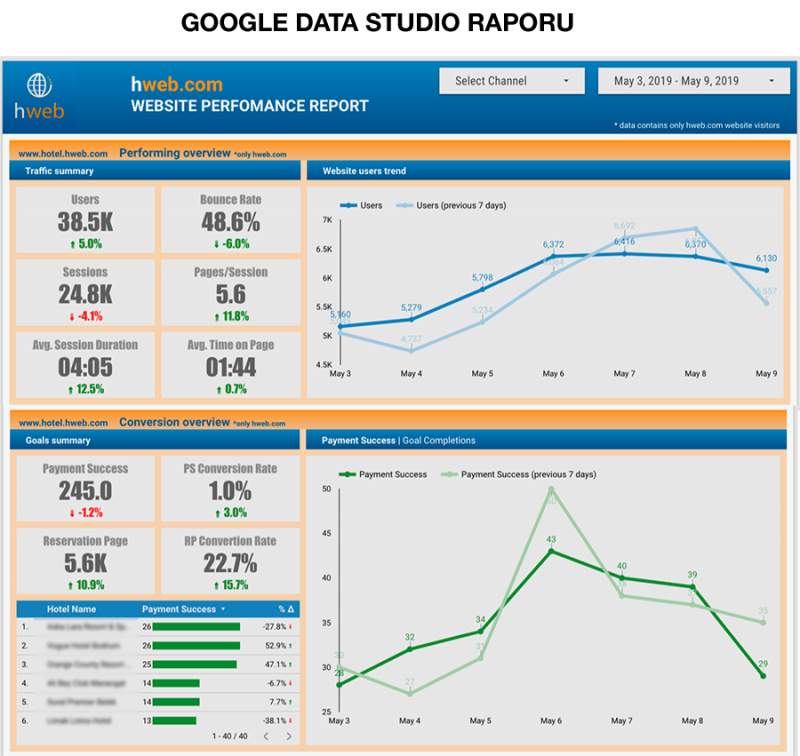Click the Hotel Name column header
The width and height of the screenshot is (800, 756).
click(x=71, y=609)
